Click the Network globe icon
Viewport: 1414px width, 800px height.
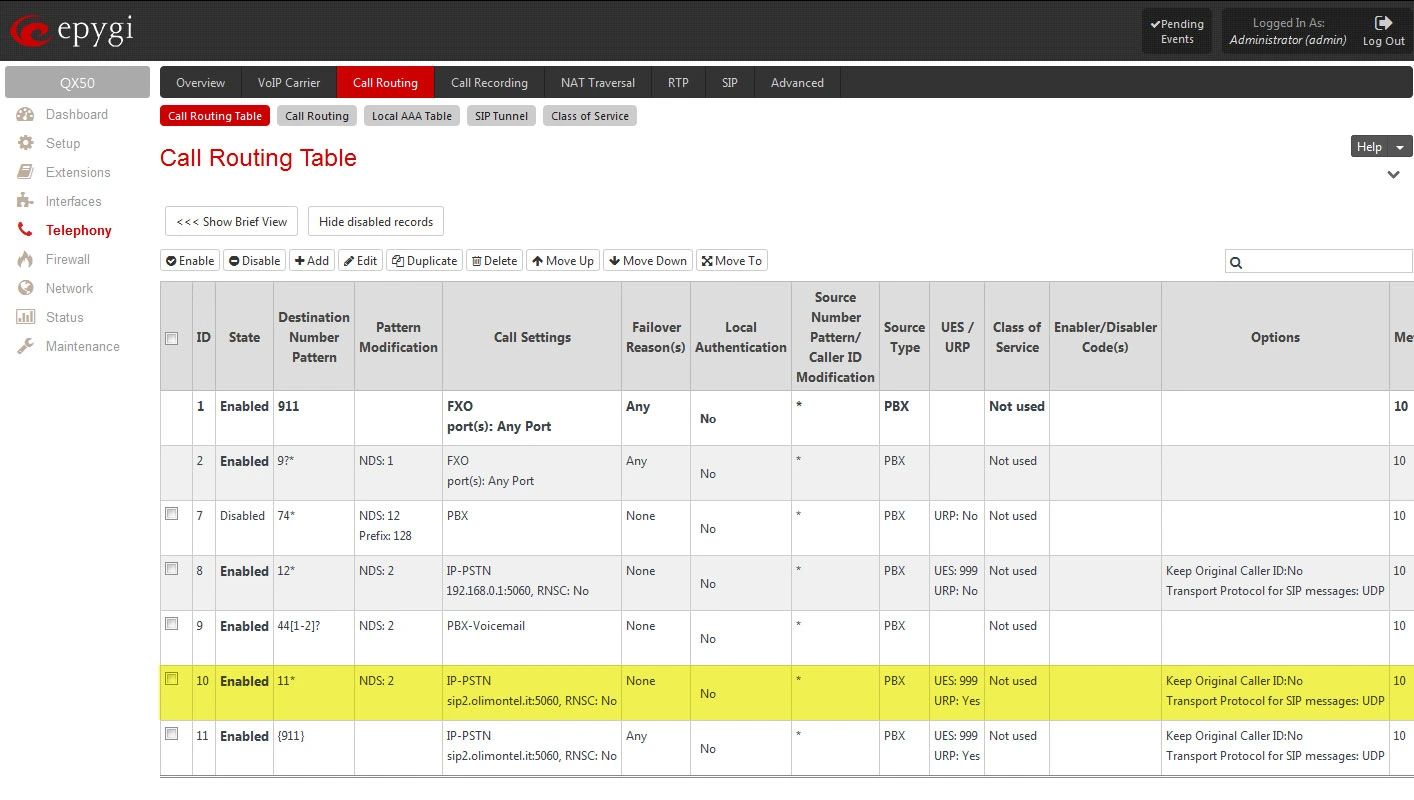(26, 288)
